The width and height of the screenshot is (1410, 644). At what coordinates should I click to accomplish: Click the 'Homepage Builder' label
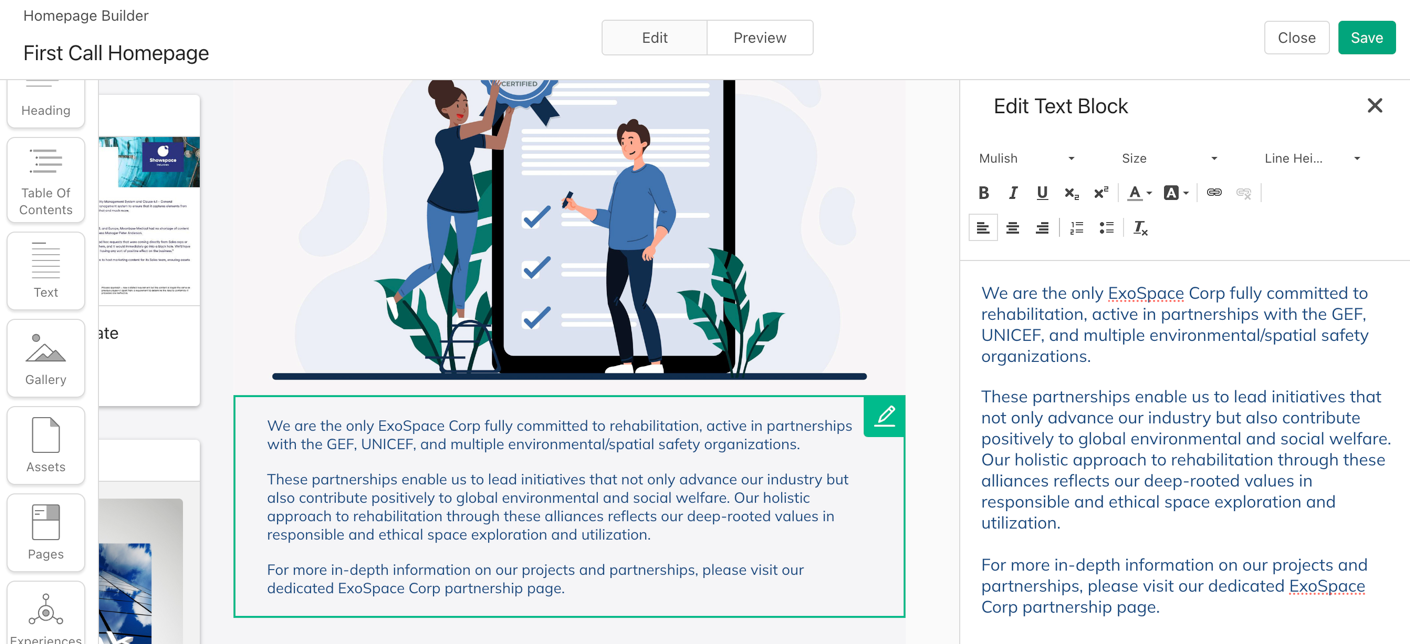86,16
